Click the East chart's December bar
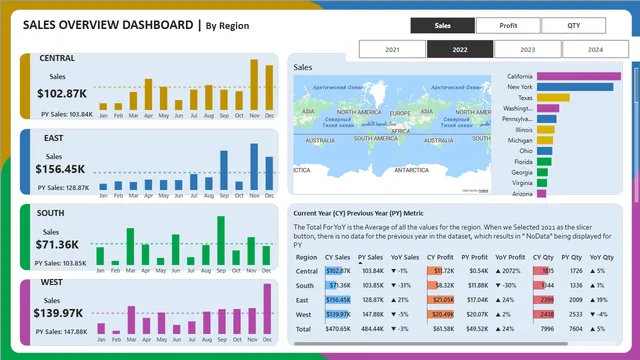 (x=269, y=173)
